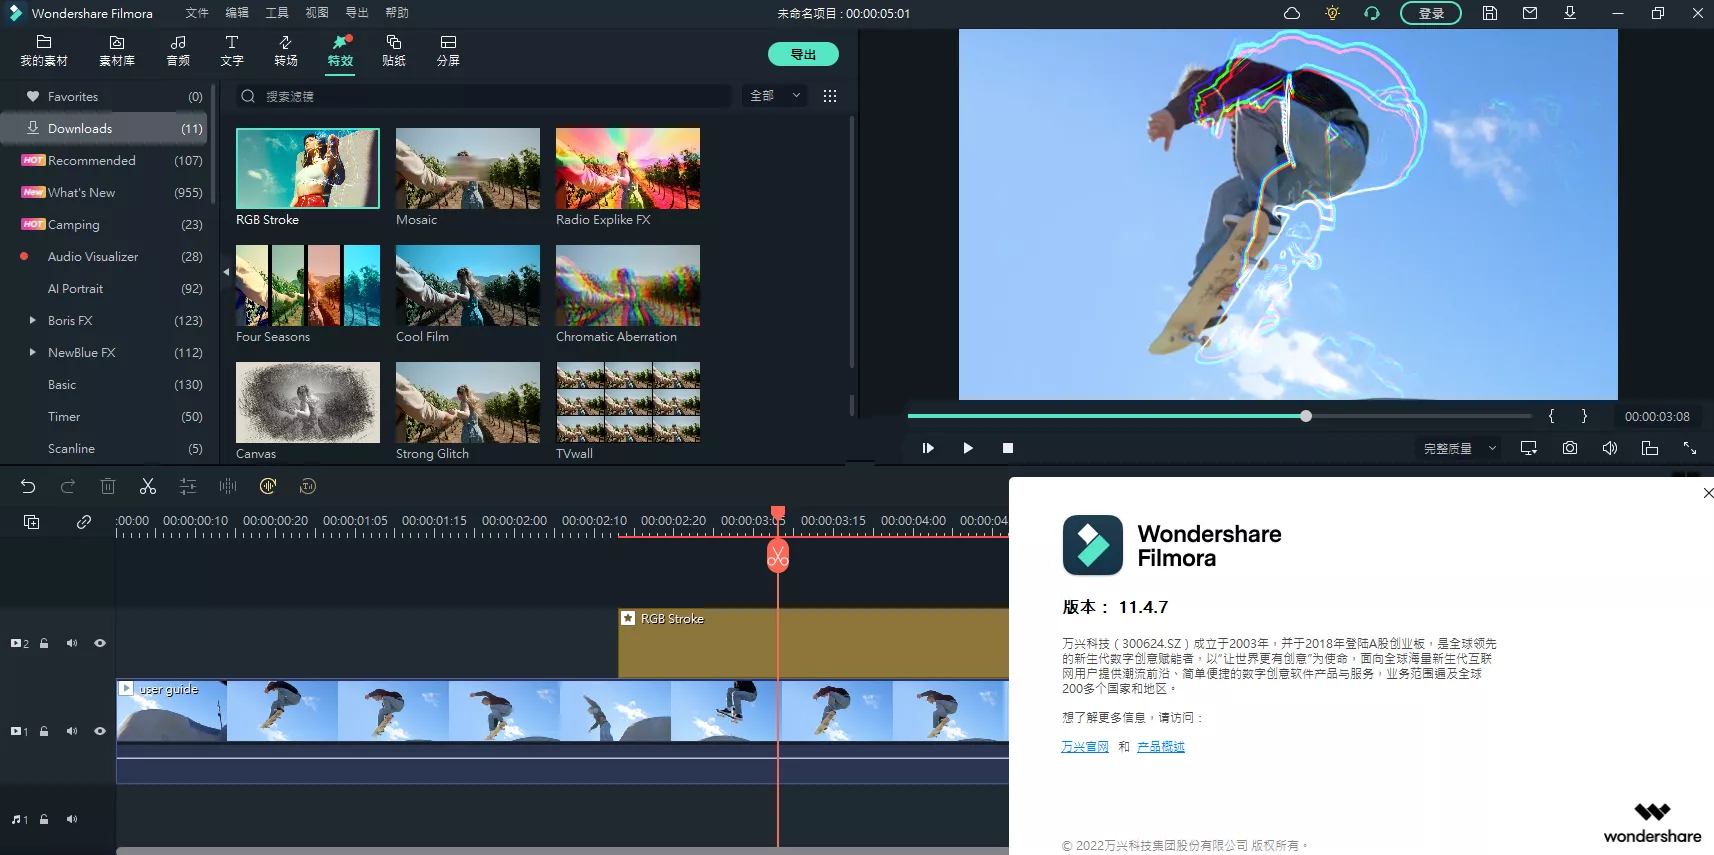The width and height of the screenshot is (1714, 855).
Task: Click the green 导出 export button
Action: point(803,55)
